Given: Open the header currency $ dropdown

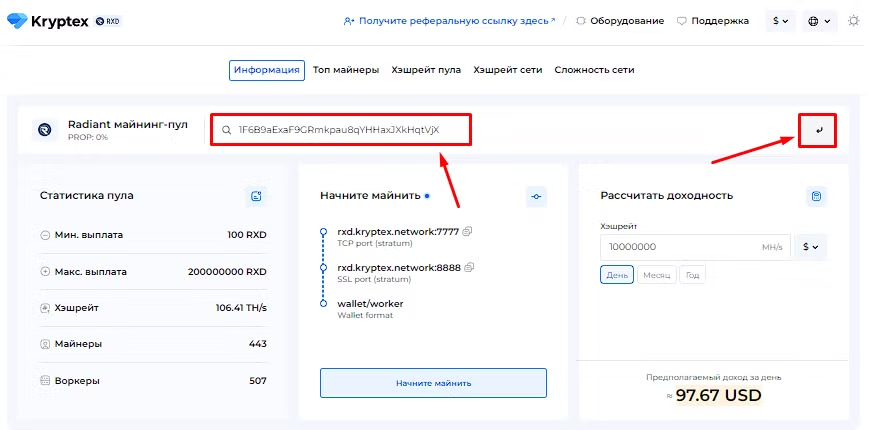Looking at the screenshot, I should [780, 21].
